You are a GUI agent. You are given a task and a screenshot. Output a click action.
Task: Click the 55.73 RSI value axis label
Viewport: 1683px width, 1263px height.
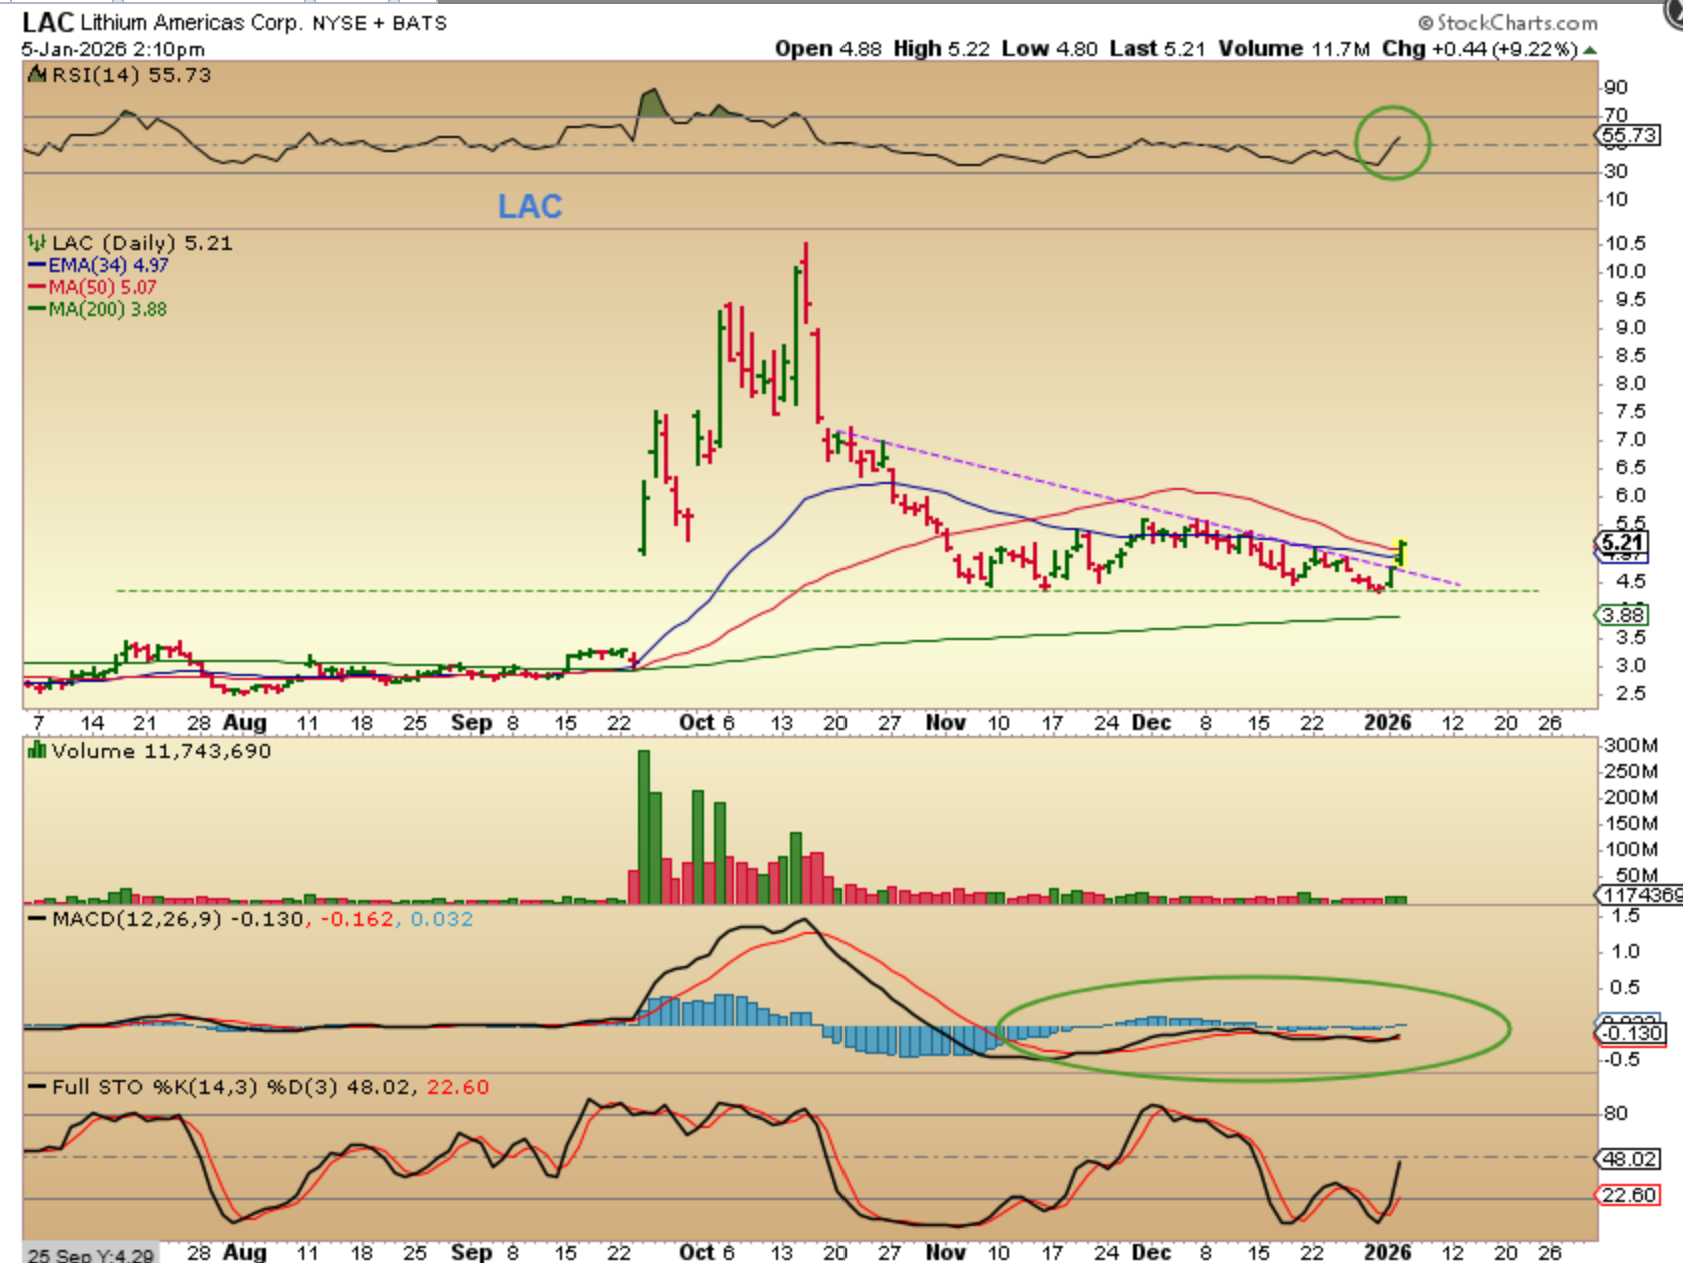click(1628, 135)
